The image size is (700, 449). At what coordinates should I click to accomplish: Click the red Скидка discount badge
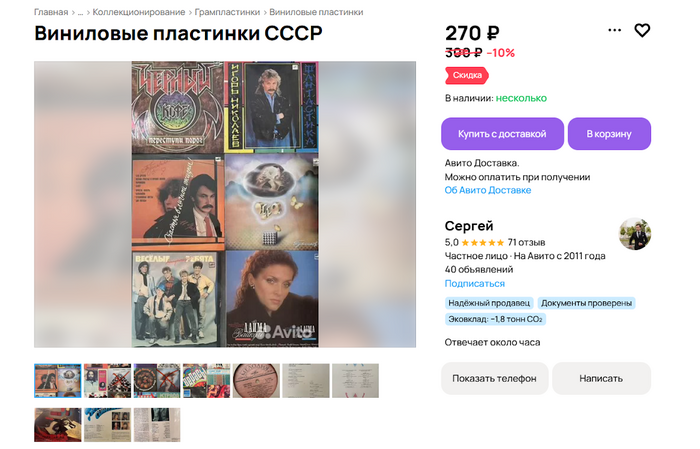click(x=467, y=75)
